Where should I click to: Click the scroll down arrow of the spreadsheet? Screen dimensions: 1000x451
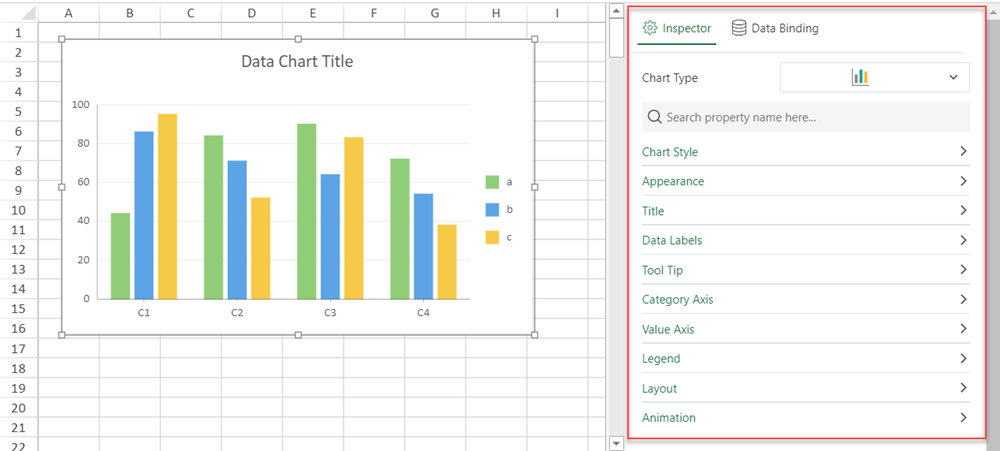(616, 444)
